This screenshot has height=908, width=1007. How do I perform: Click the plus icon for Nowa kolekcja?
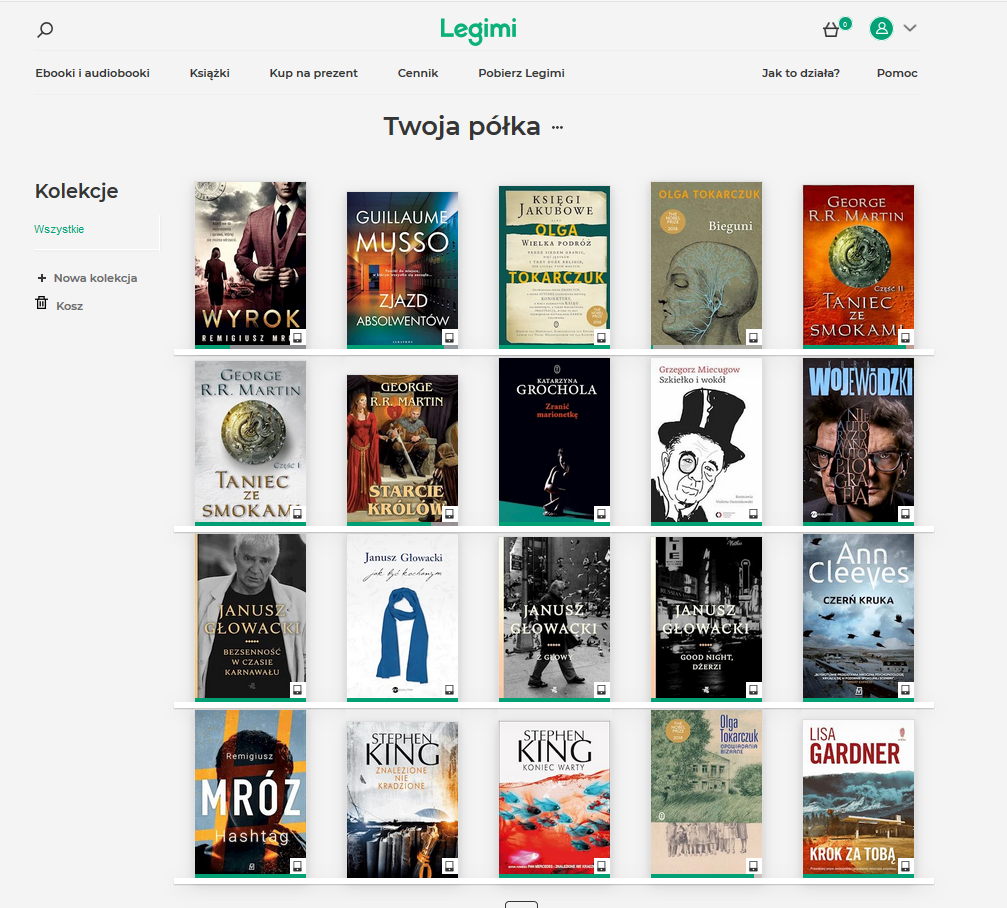point(42,278)
